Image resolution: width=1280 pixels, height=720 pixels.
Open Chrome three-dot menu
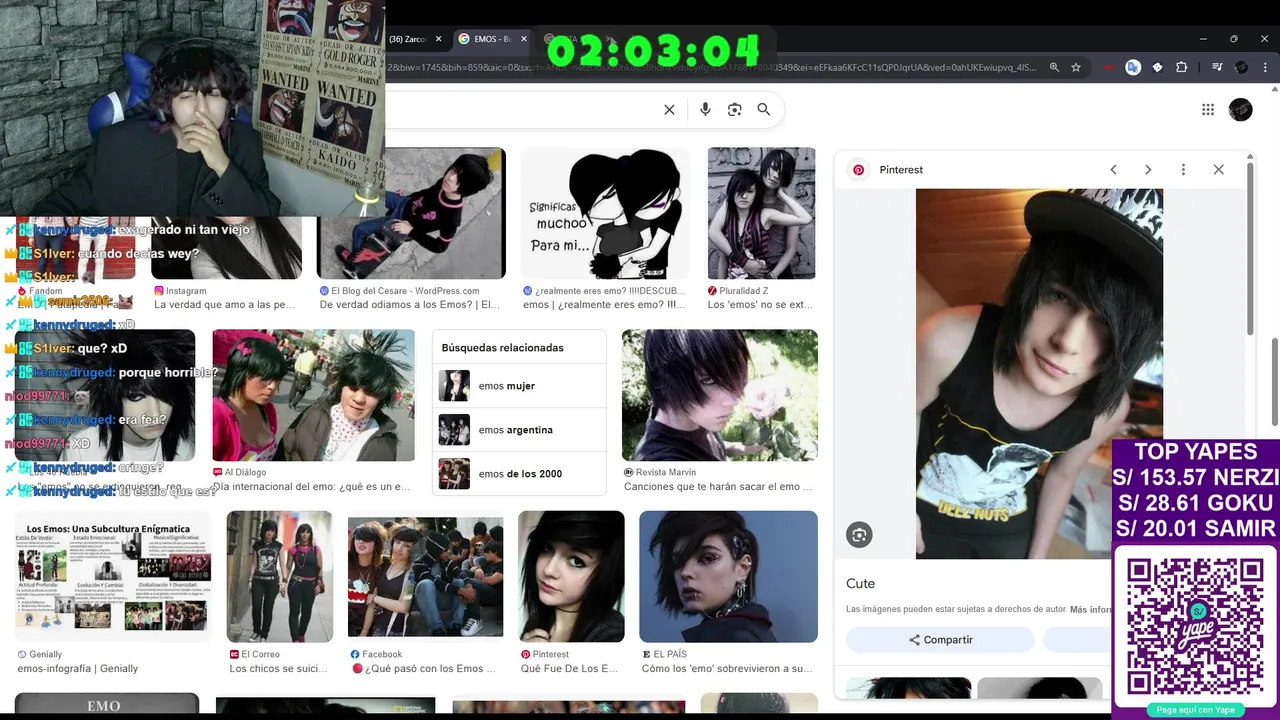point(1265,67)
